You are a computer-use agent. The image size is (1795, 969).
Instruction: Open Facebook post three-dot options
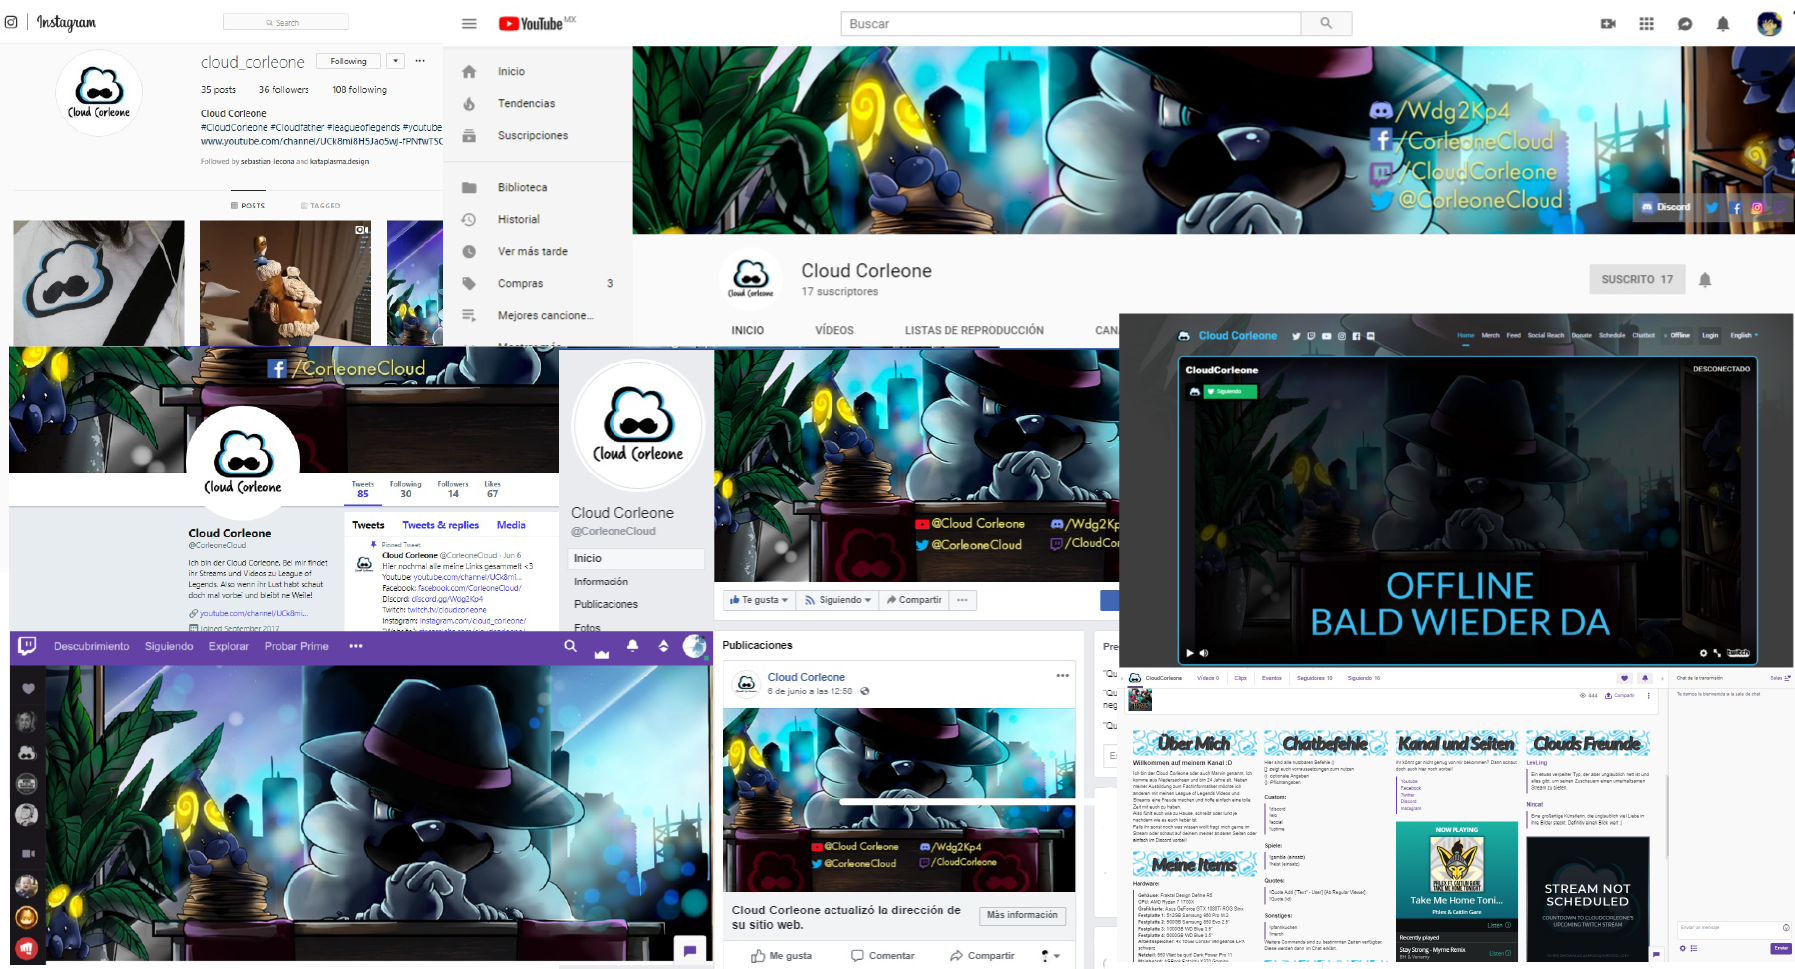[1062, 676]
